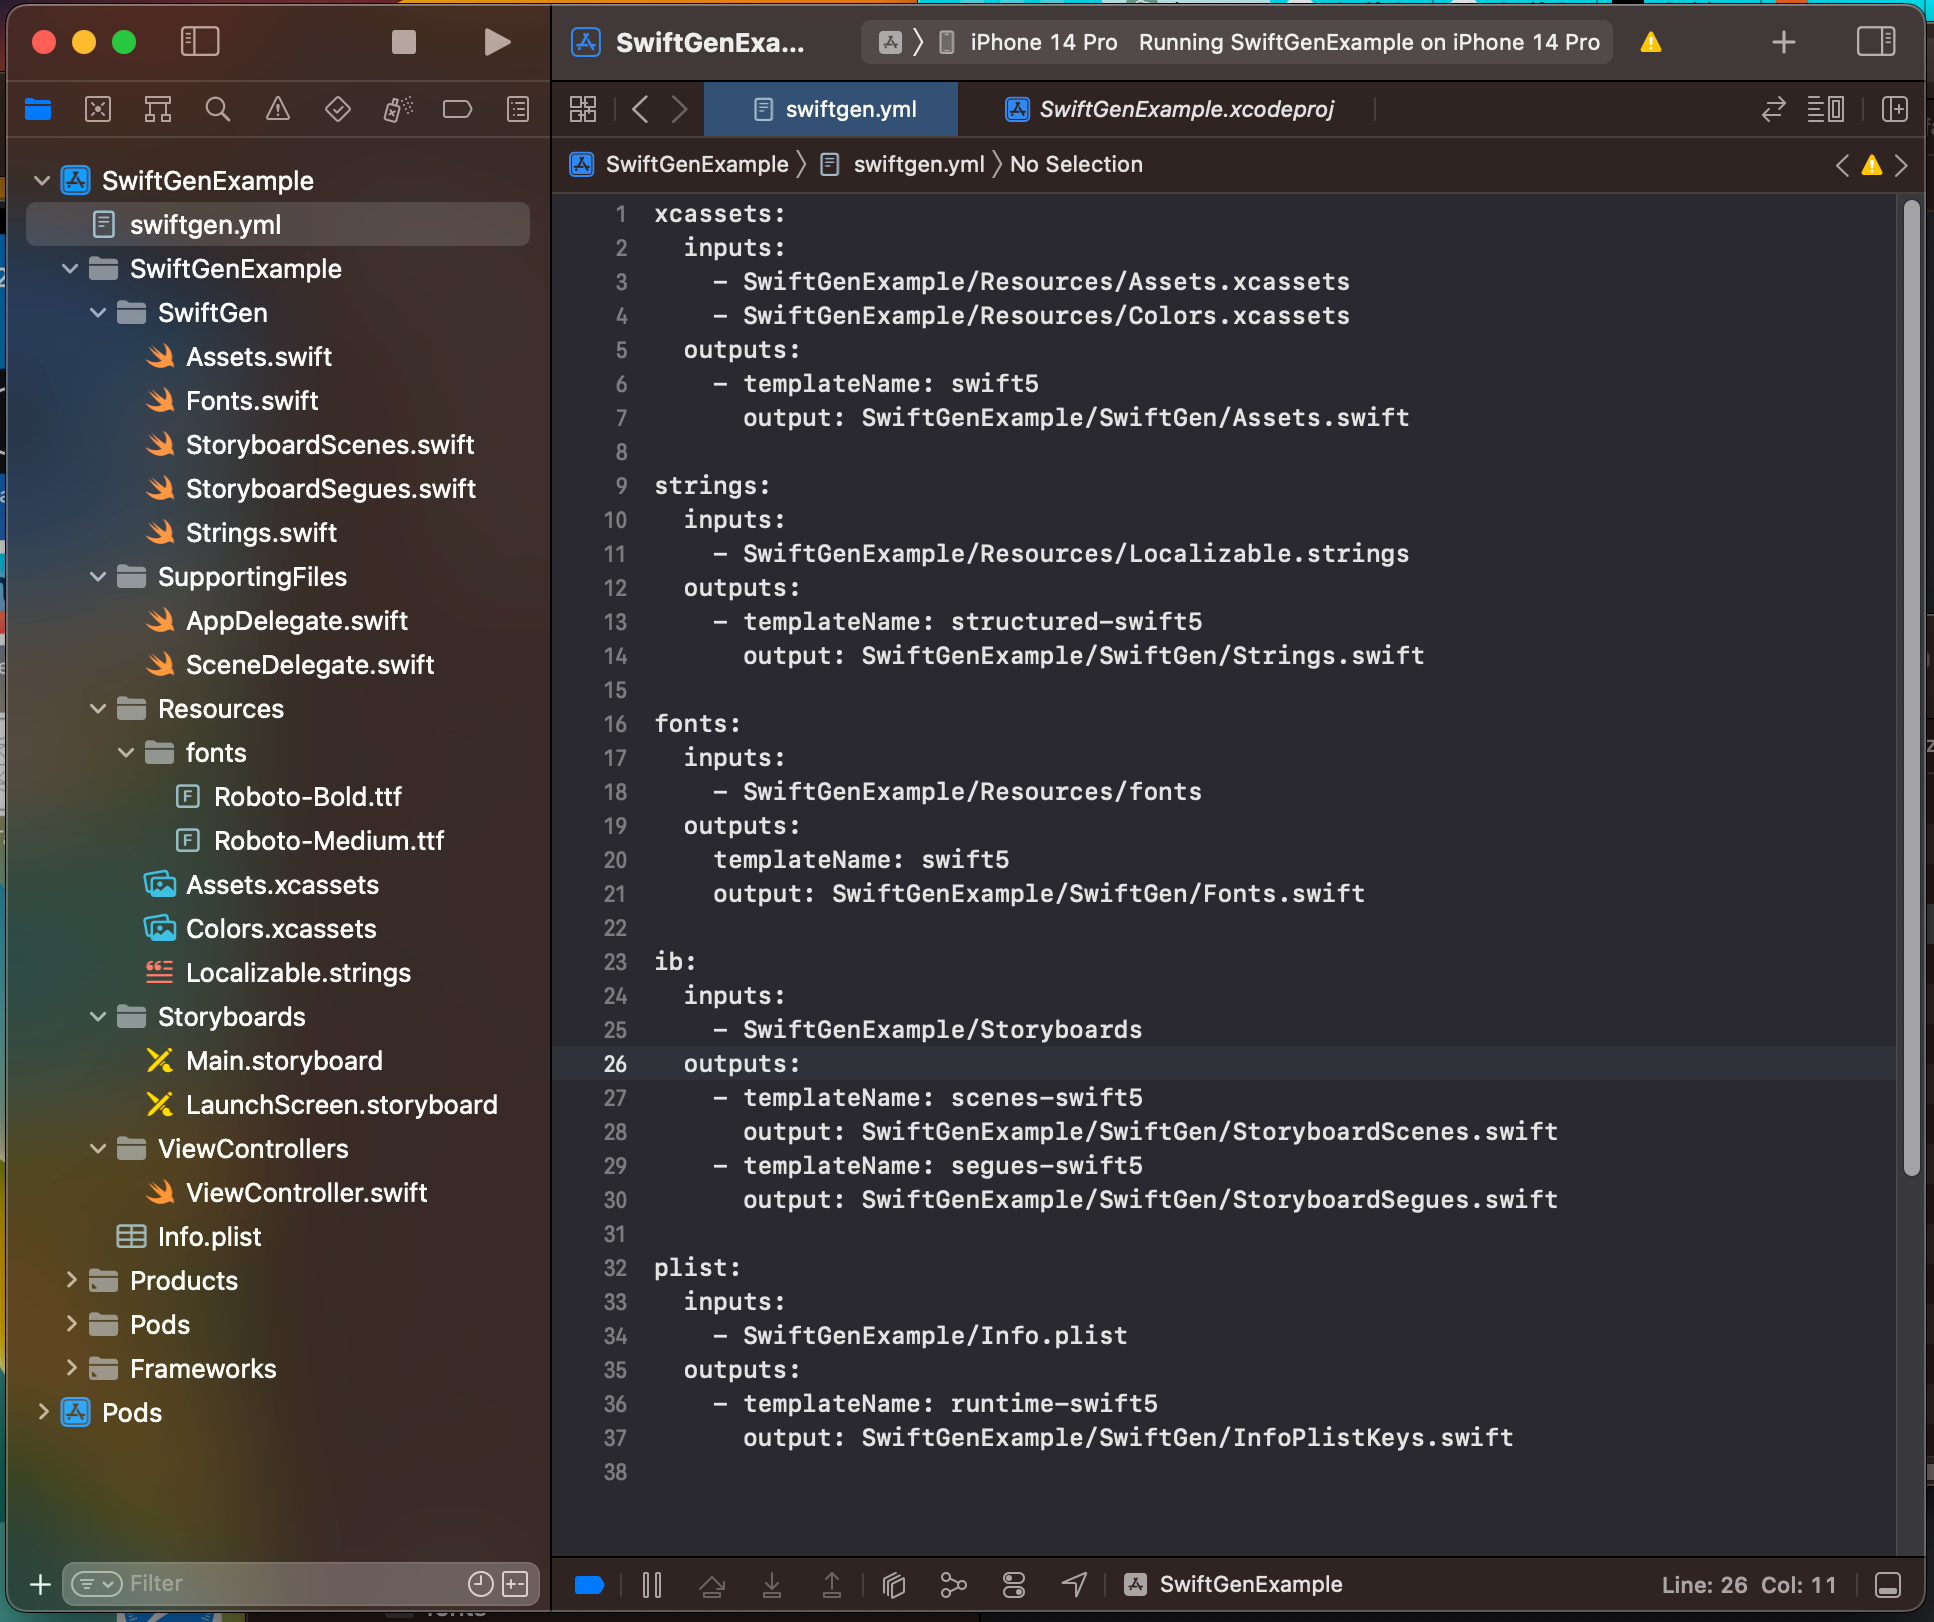Show the Project navigator folder icon

[38, 109]
